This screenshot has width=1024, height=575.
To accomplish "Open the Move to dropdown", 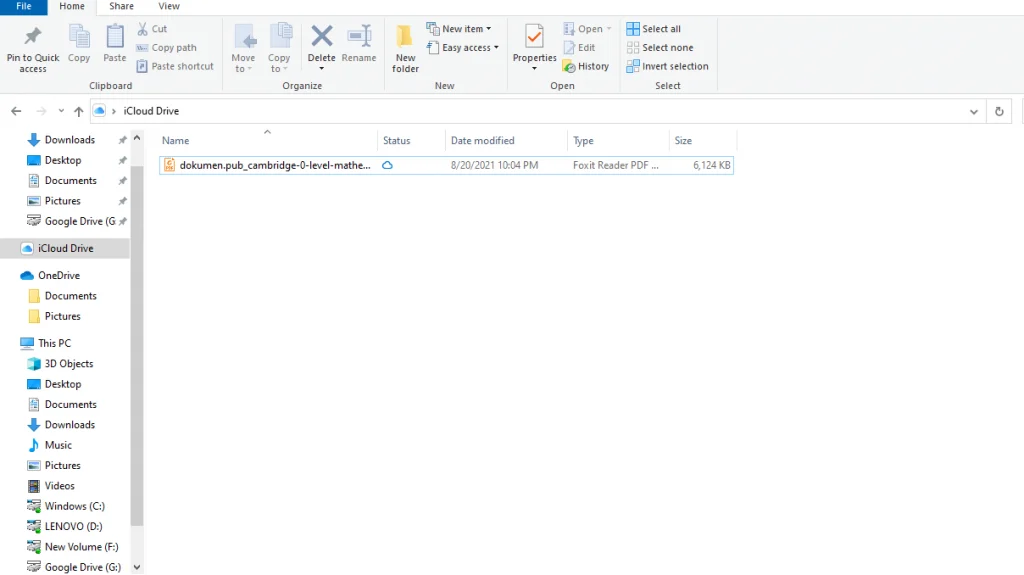I will point(243,48).
